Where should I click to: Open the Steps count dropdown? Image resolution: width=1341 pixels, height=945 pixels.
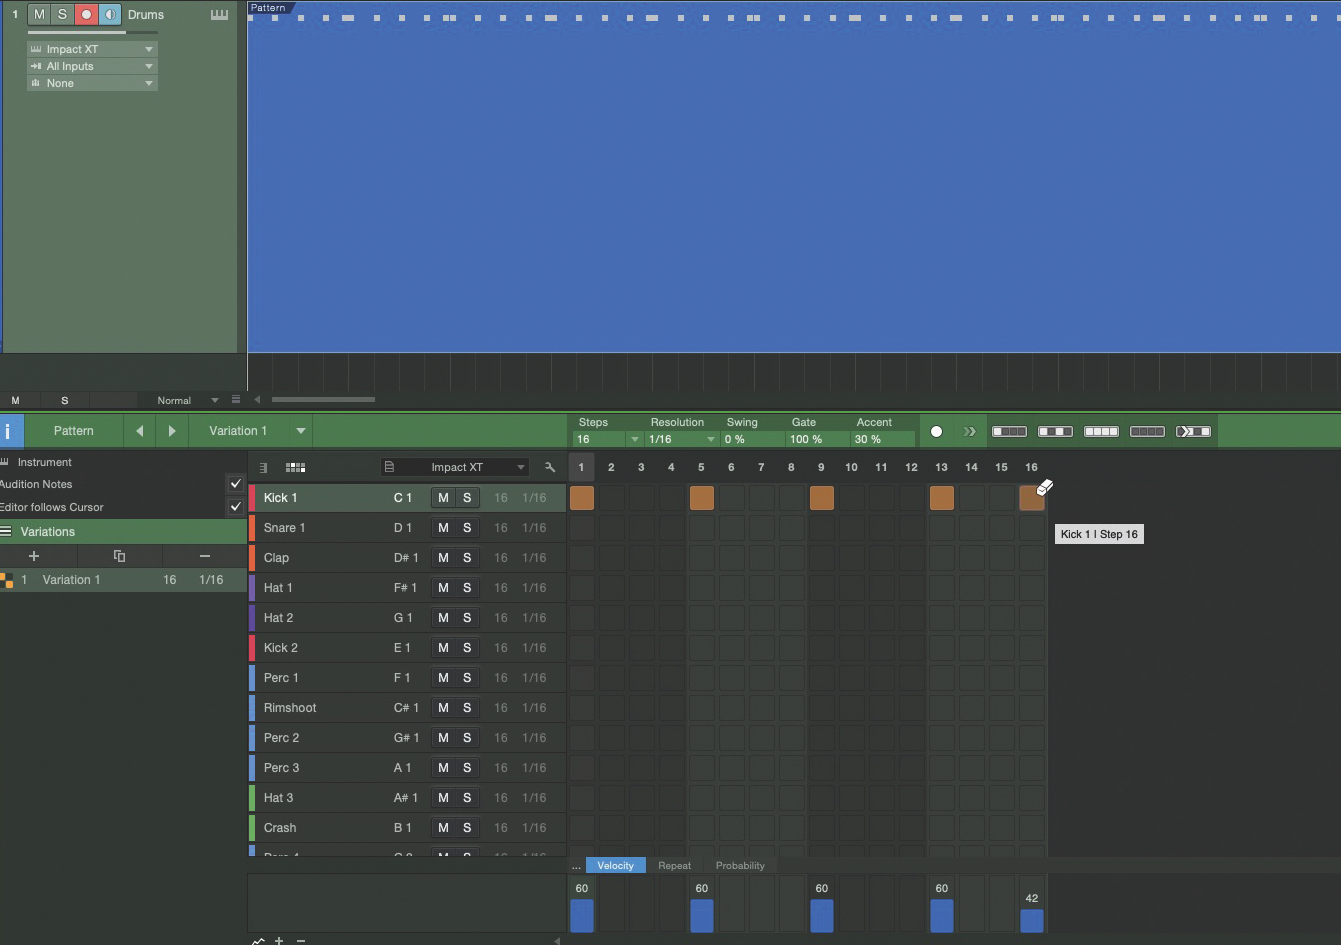pos(634,440)
